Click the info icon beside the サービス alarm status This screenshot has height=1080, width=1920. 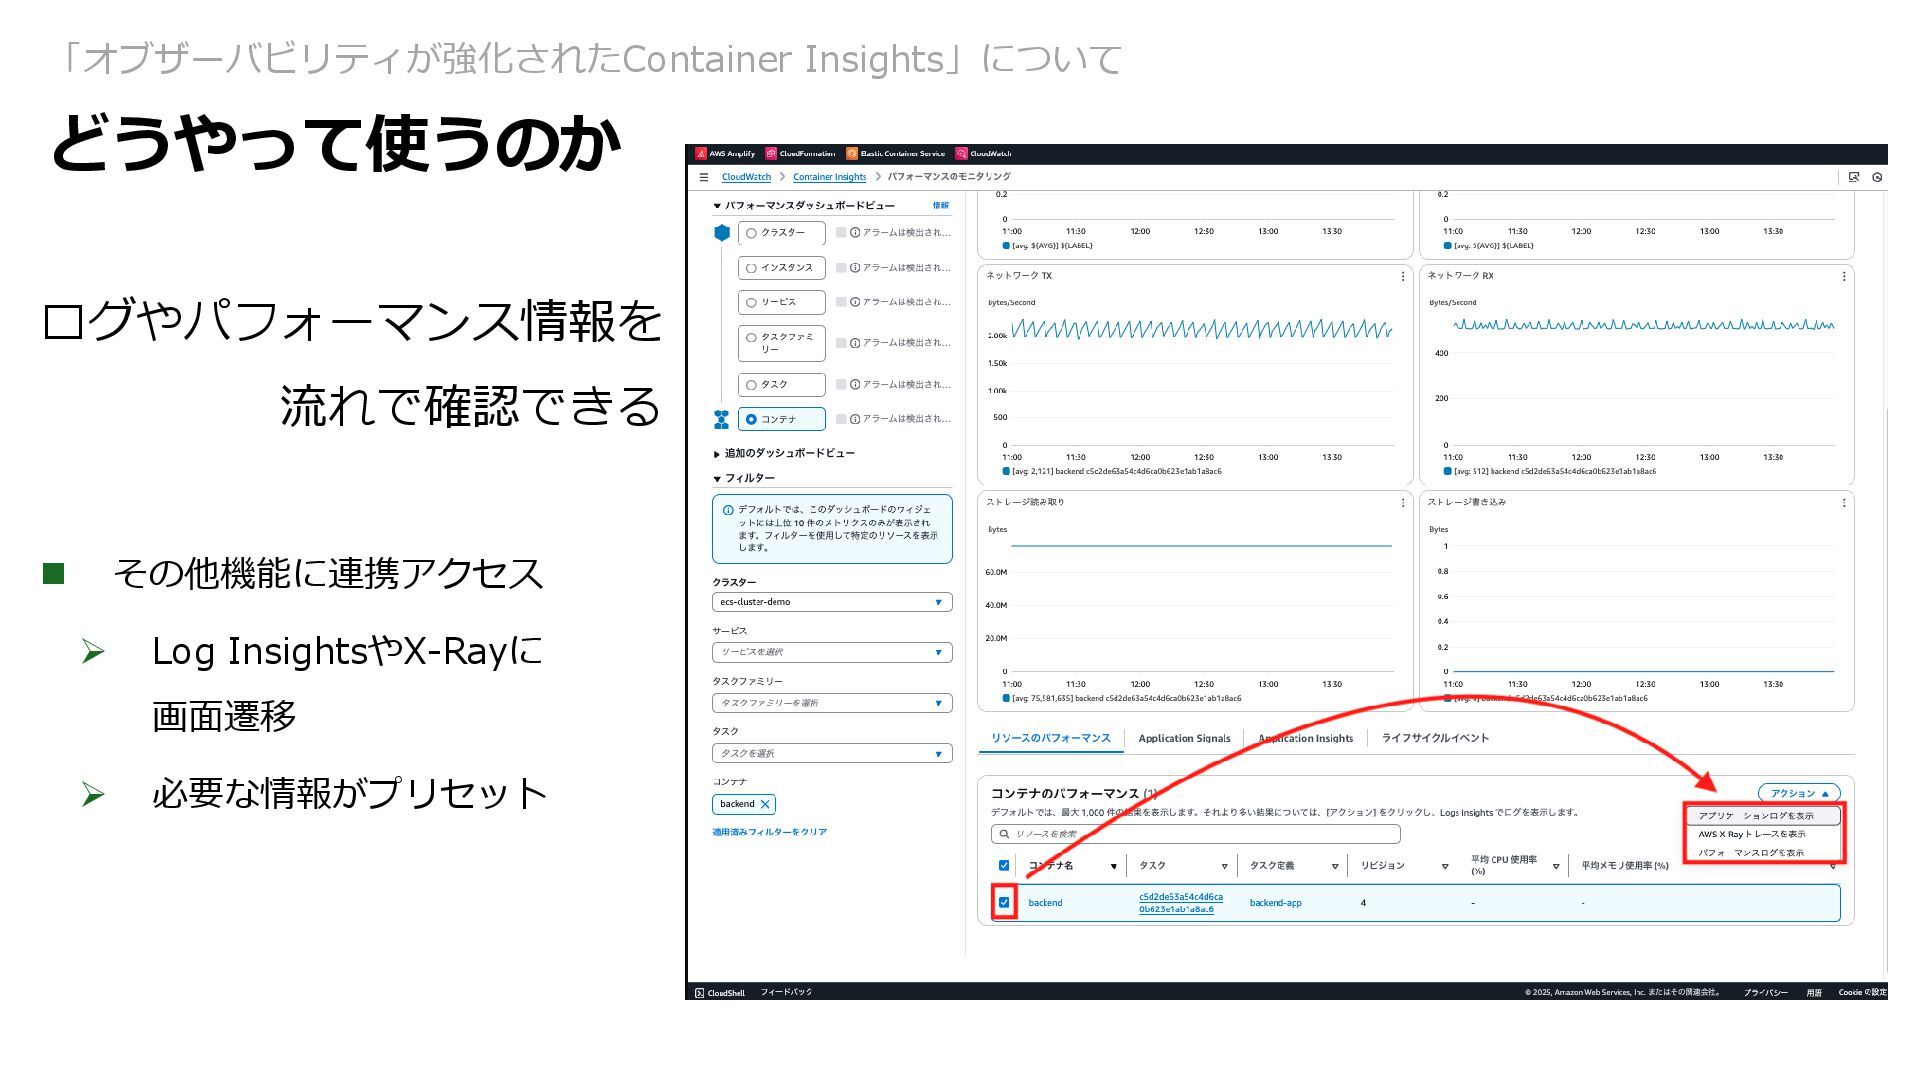(x=855, y=302)
